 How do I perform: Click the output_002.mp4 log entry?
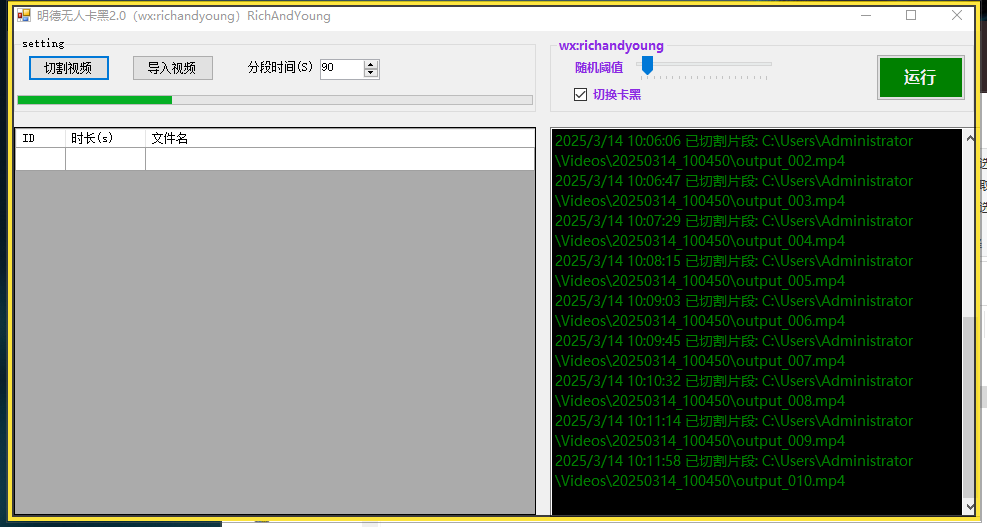pyautogui.click(x=733, y=151)
